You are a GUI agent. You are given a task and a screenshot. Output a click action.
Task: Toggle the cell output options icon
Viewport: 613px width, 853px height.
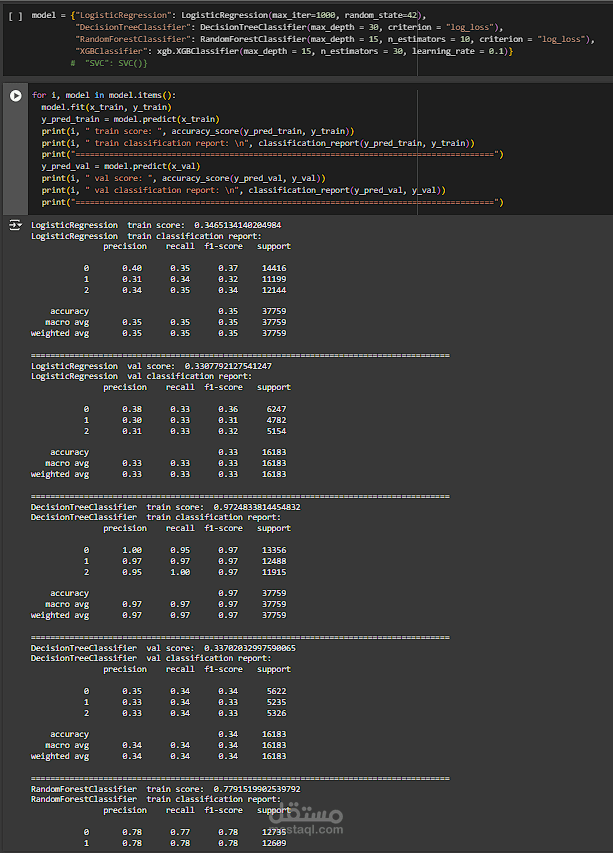click(15, 225)
